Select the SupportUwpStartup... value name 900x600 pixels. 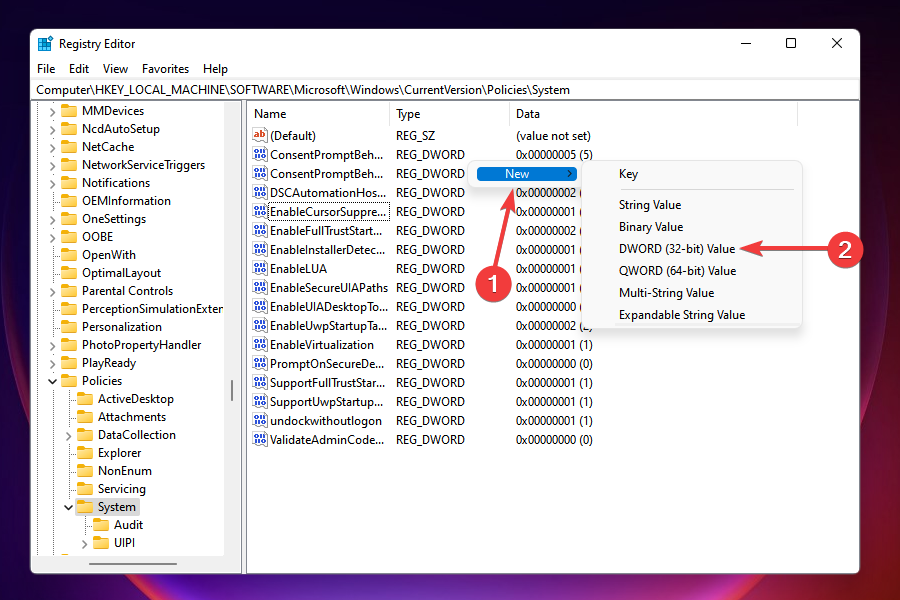(327, 401)
